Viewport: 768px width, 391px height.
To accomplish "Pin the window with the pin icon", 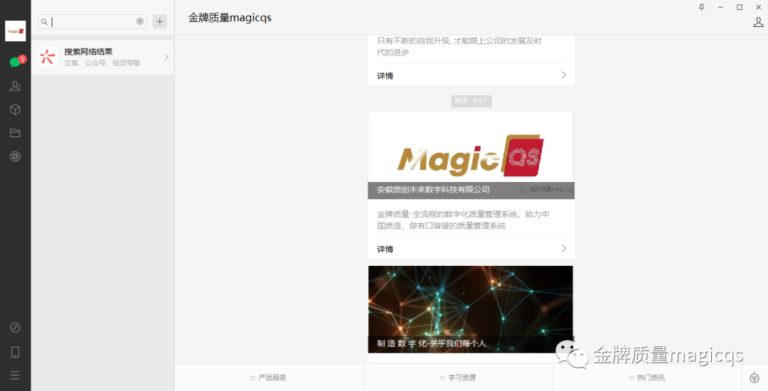I will click(x=701, y=7).
